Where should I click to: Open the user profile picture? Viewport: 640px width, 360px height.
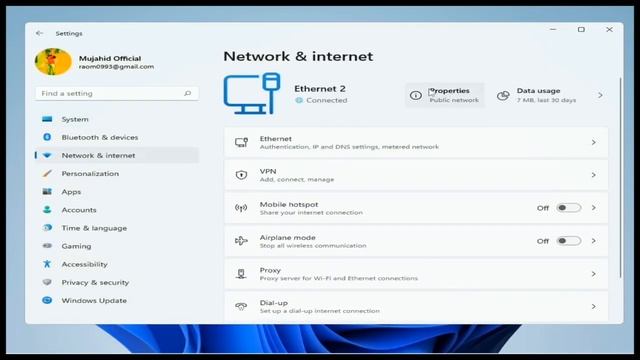53,62
